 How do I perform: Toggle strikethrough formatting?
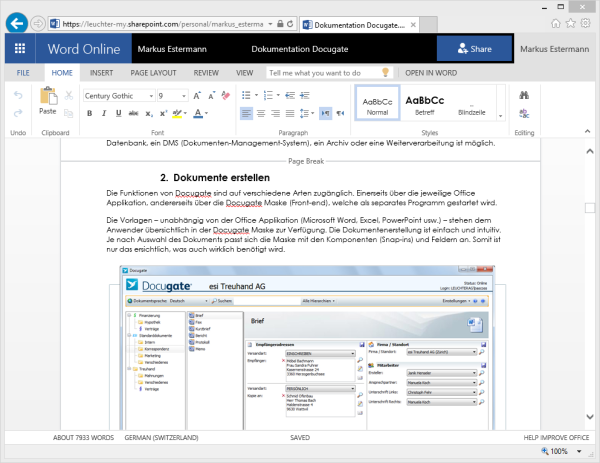tap(134, 113)
